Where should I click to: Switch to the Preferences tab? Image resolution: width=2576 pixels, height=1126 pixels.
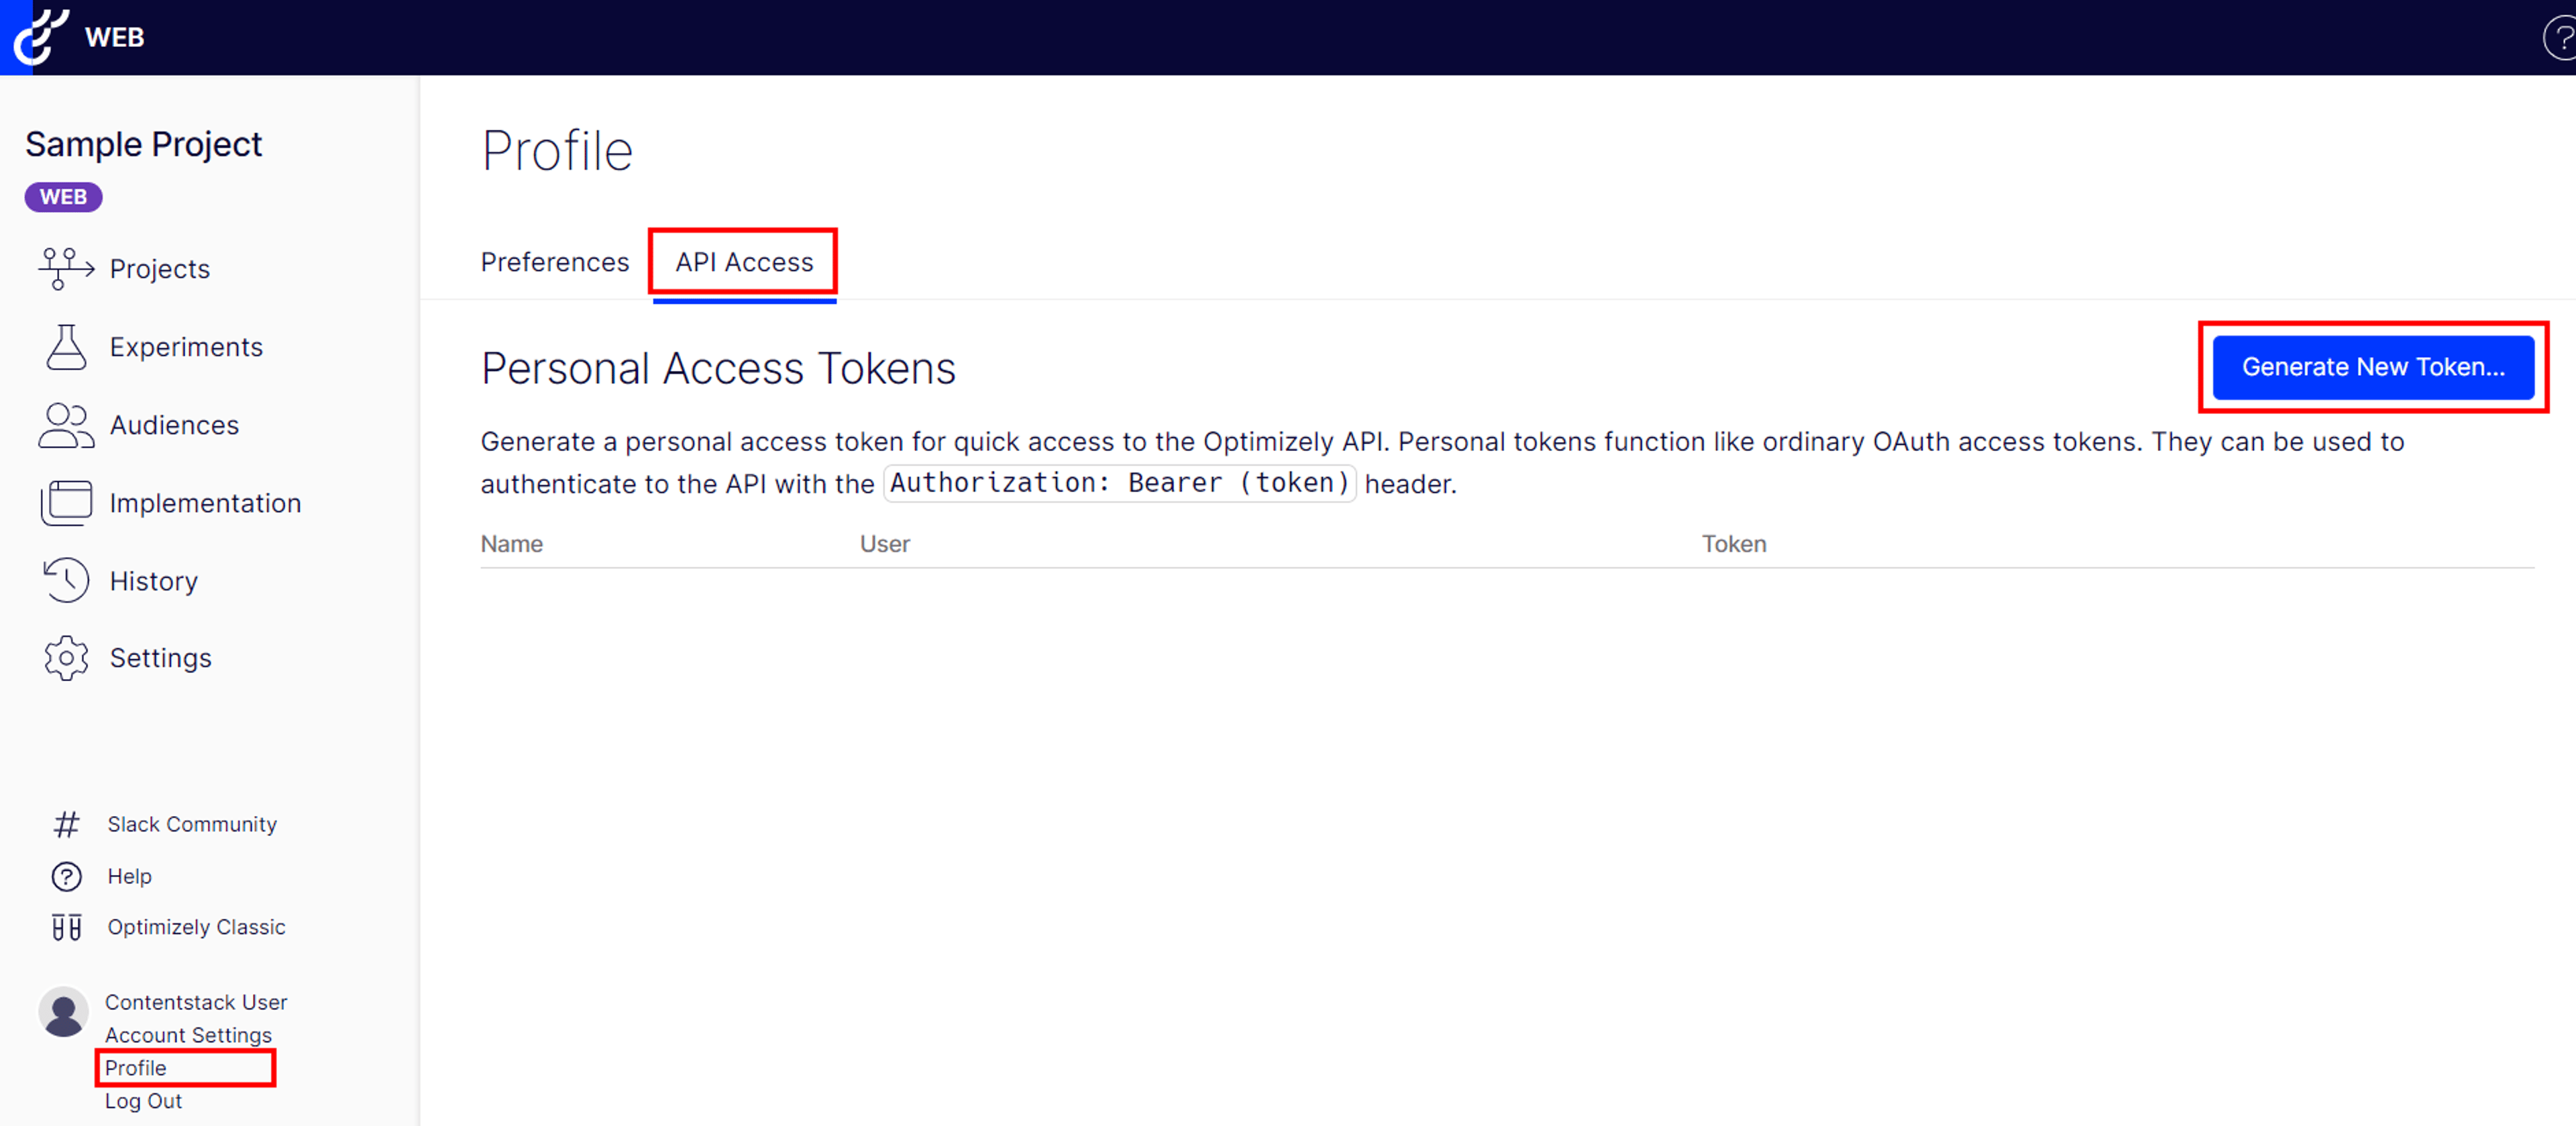(x=555, y=262)
